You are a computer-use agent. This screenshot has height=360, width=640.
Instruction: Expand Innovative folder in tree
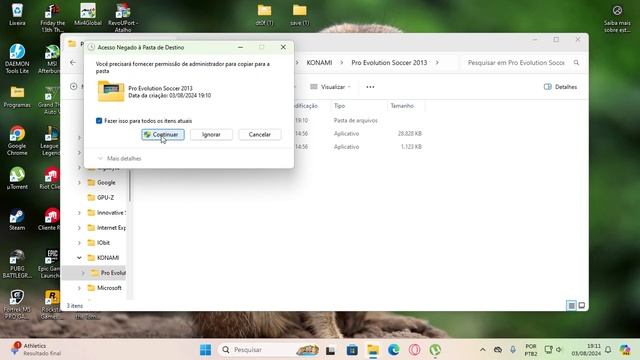click(79, 213)
